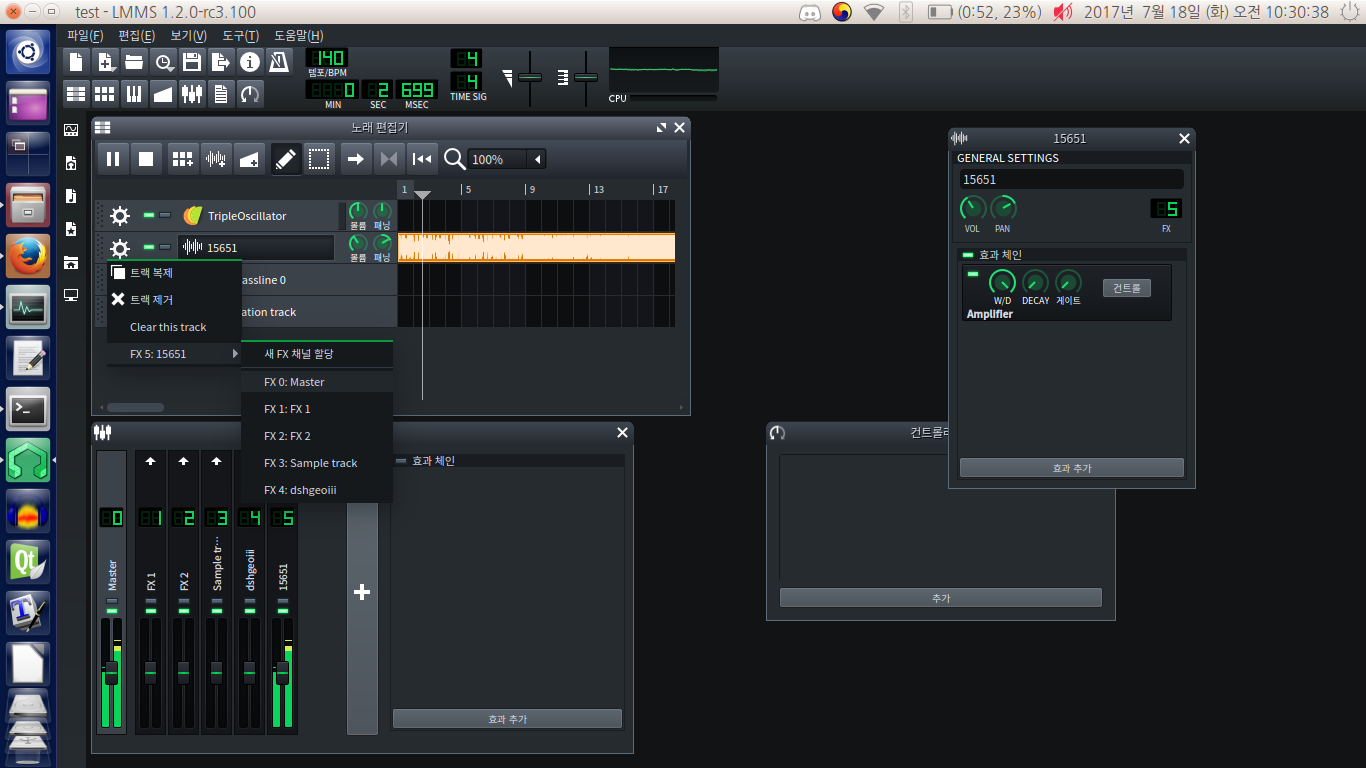Solo the TripleOscillator track
The image size is (1366, 768).
pyautogui.click(x=165, y=215)
